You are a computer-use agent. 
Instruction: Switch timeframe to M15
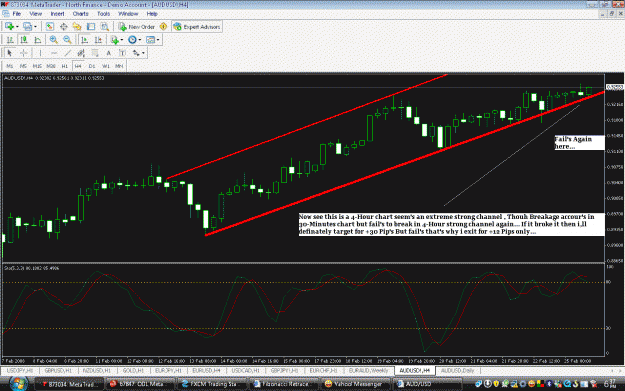37,66
